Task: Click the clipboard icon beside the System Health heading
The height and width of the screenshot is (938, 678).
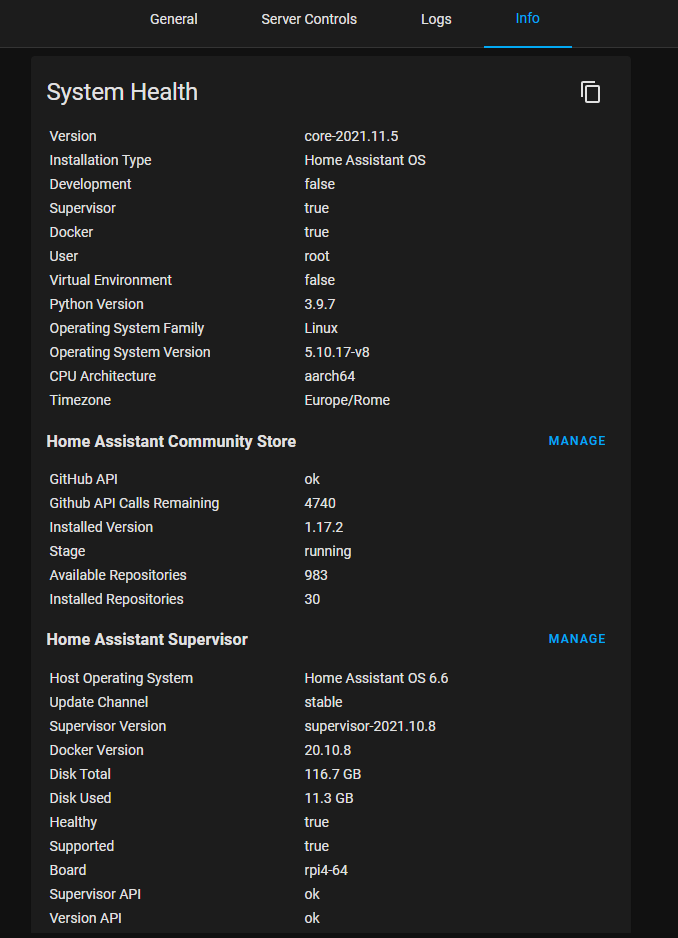Action: 591,91
